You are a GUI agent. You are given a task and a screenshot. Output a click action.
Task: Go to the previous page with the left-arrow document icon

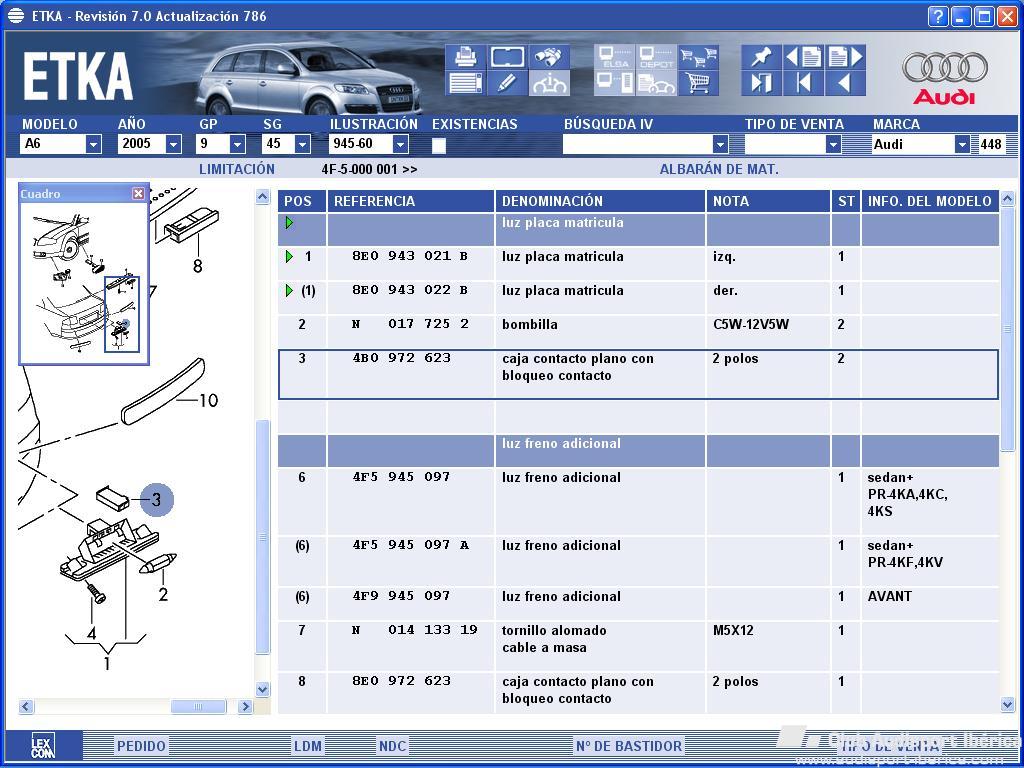tap(803, 57)
